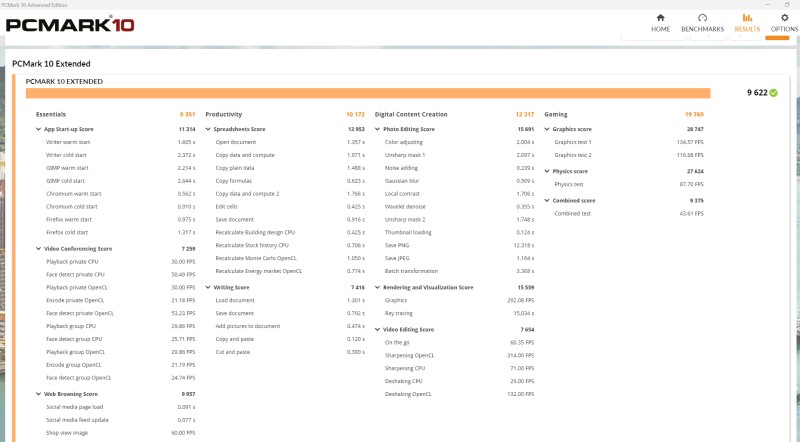
Task: Click the green valid result checkmark
Action: 773,93
